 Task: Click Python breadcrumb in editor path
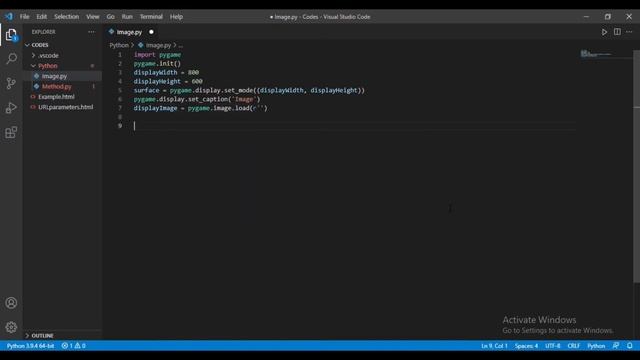[119, 45]
